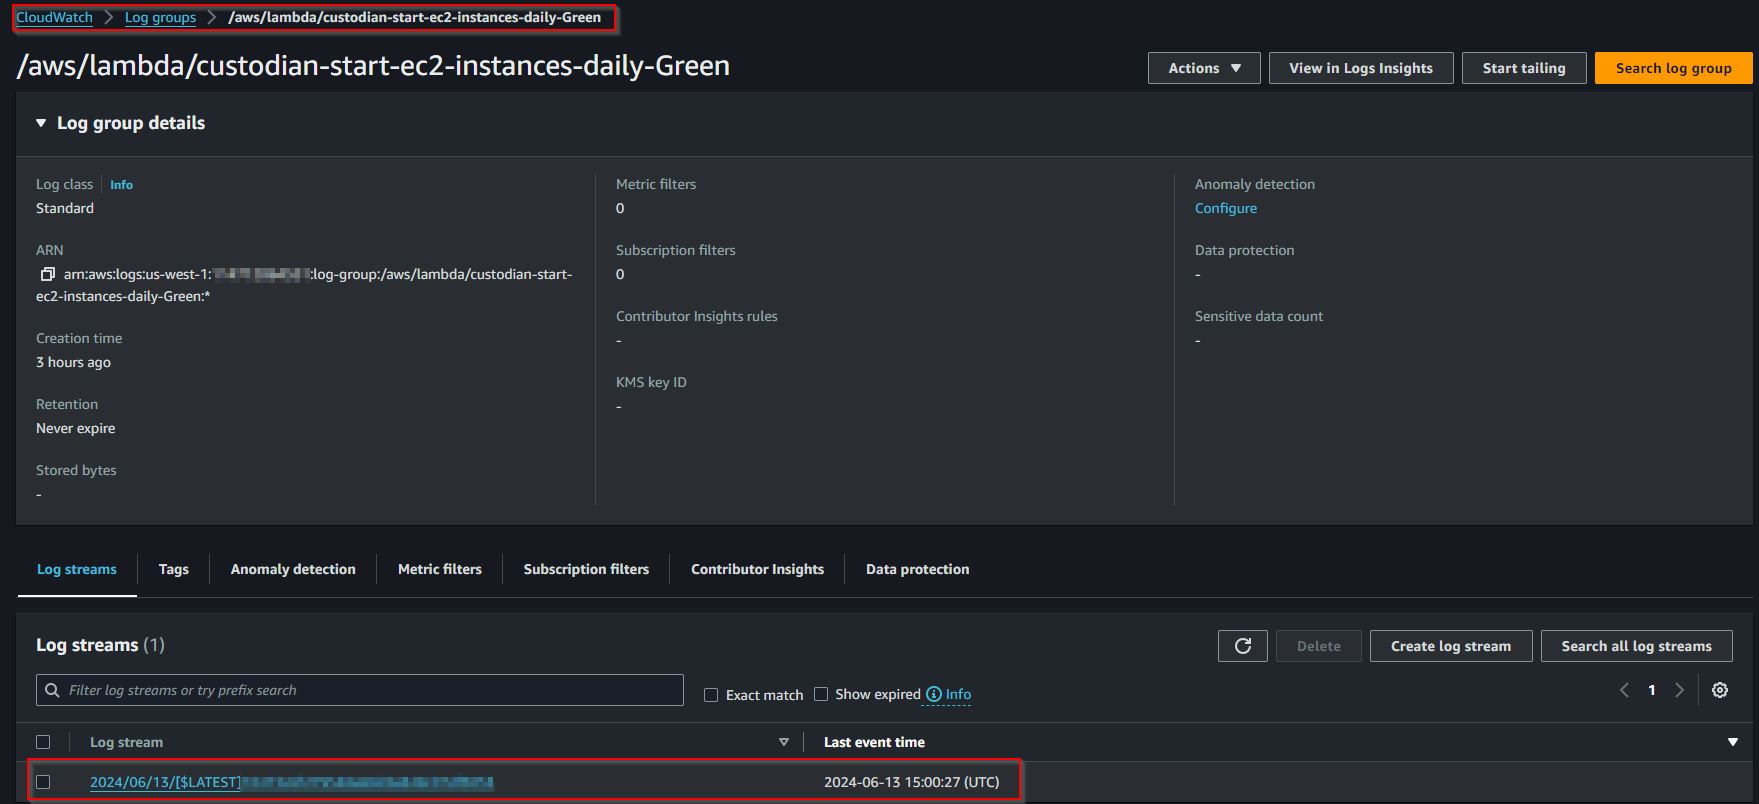
Task: Open the Actions dropdown
Action: (x=1204, y=68)
